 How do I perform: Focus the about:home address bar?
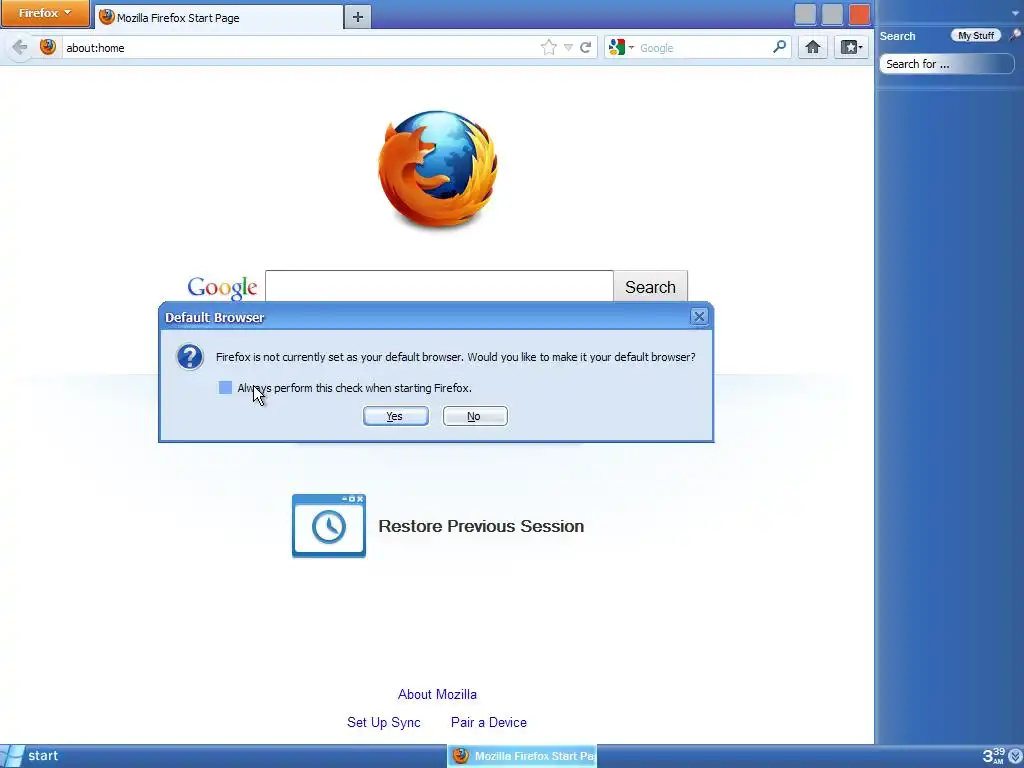point(300,48)
